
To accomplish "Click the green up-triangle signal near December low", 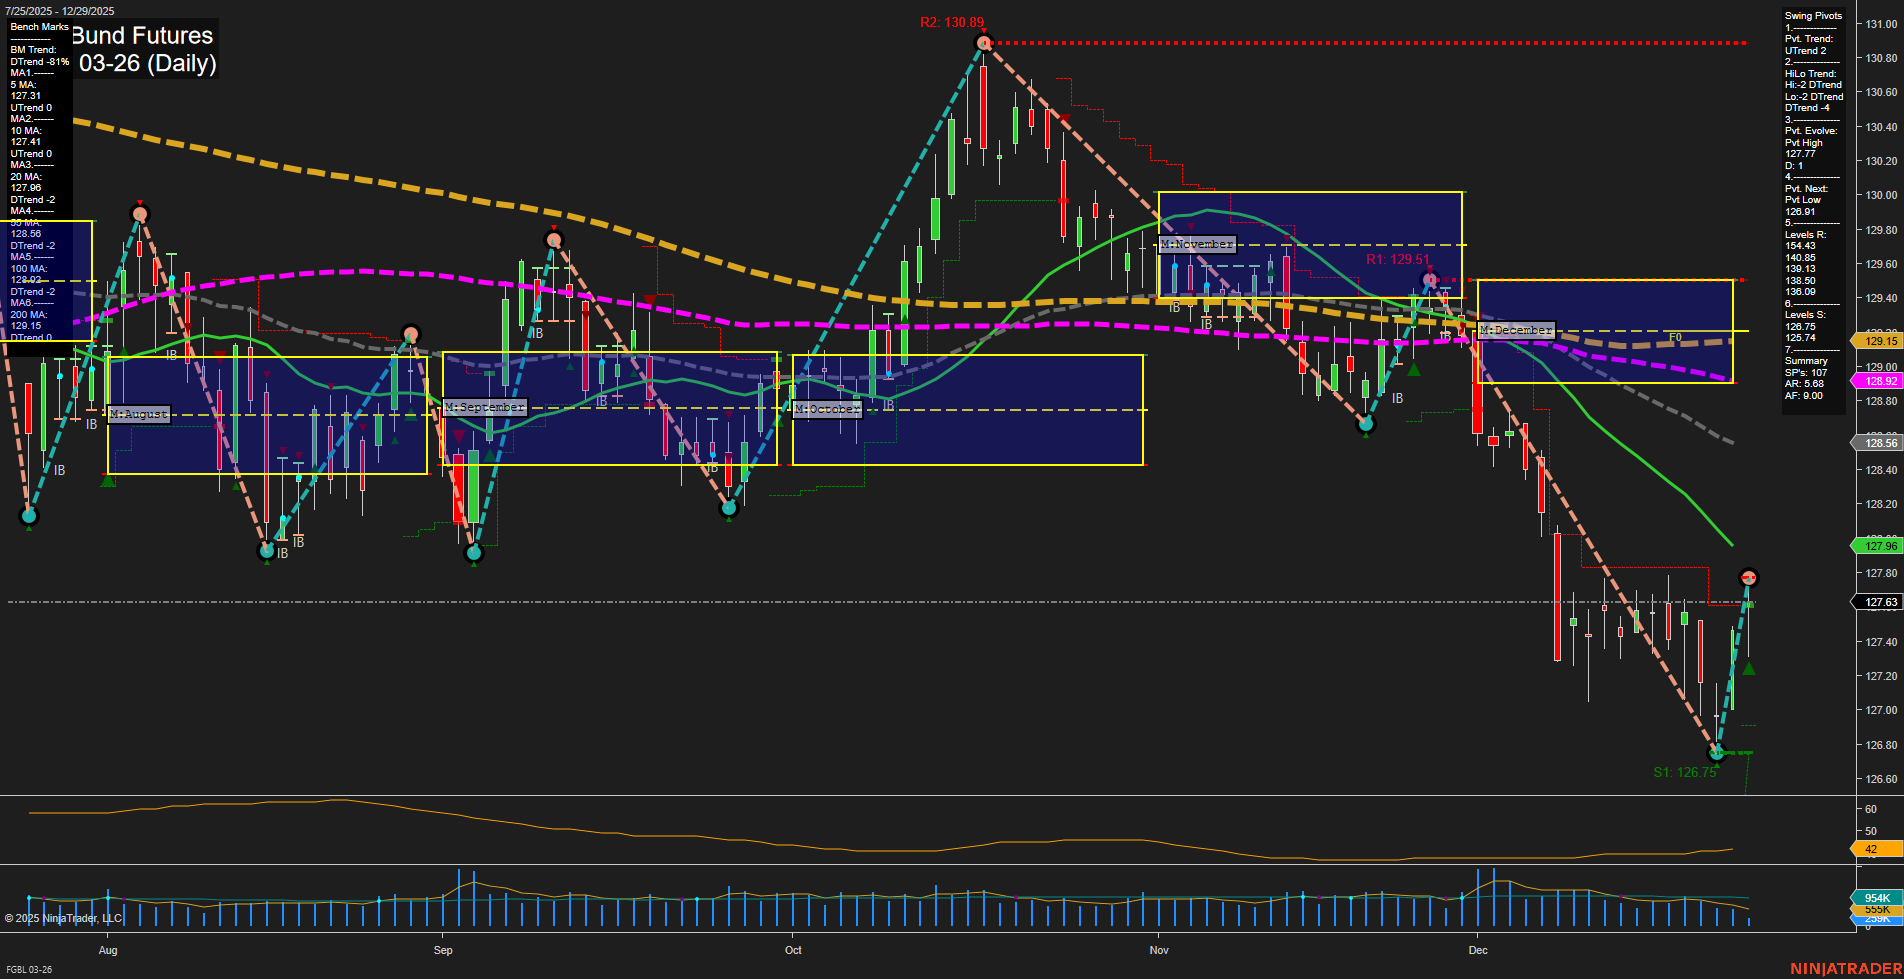I will (1749, 669).
